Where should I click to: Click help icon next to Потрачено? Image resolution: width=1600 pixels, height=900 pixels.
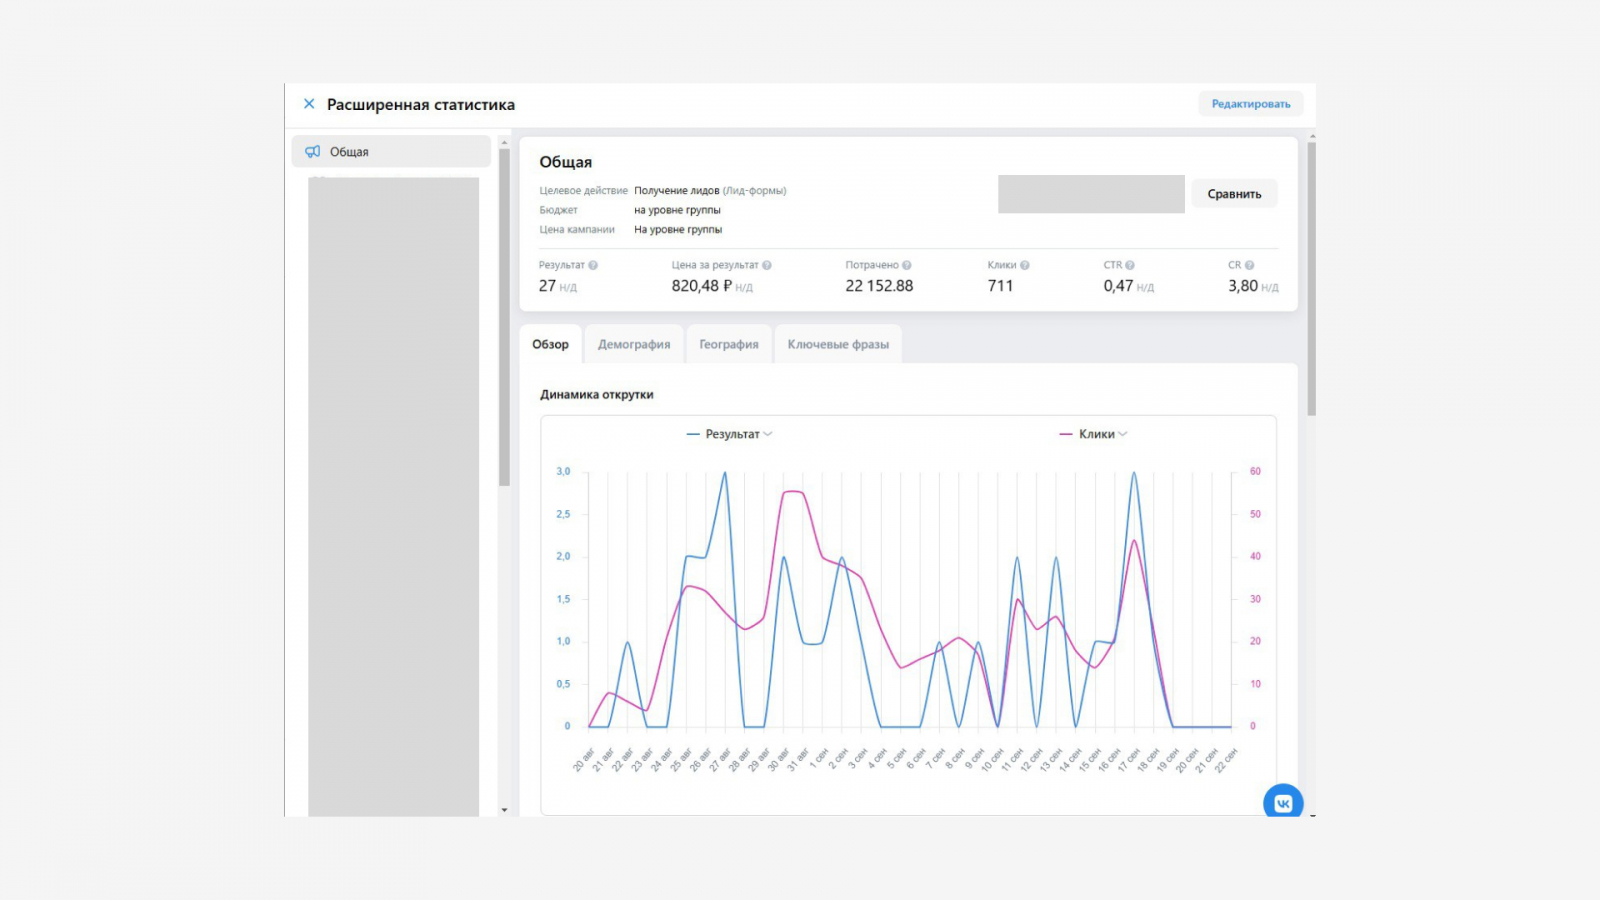[x=907, y=265]
